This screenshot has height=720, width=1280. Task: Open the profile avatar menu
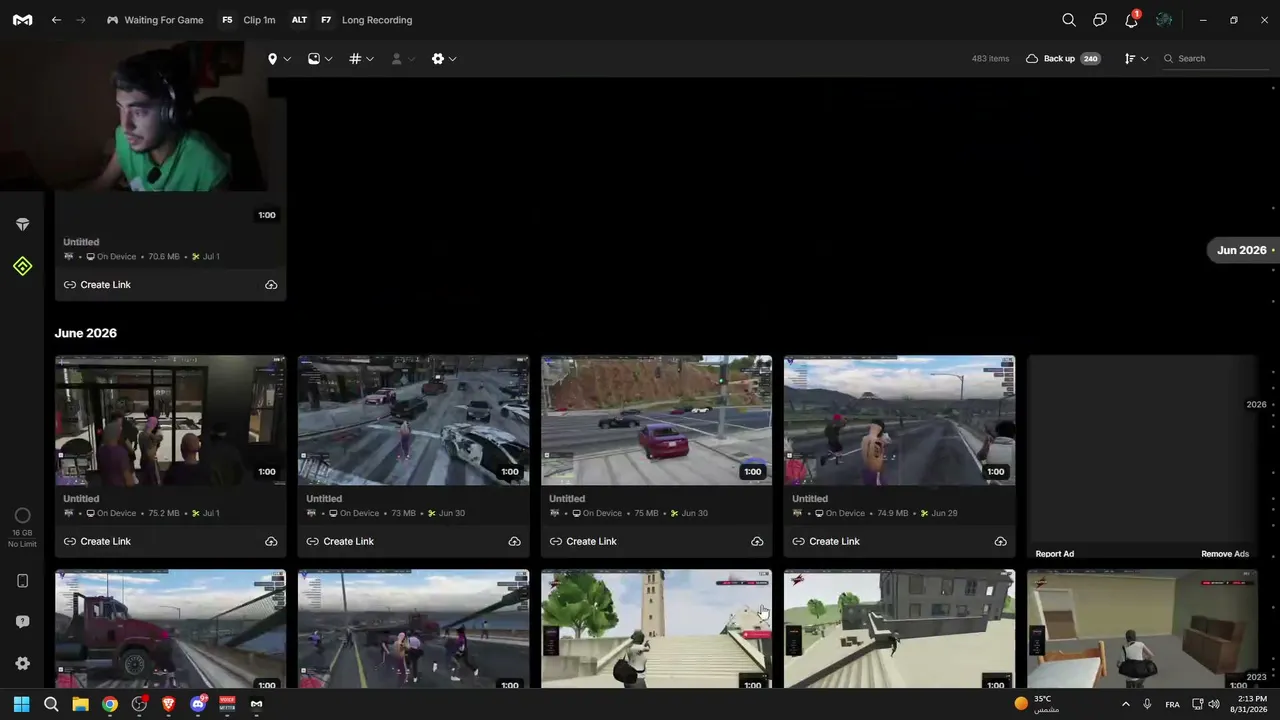click(1164, 20)
